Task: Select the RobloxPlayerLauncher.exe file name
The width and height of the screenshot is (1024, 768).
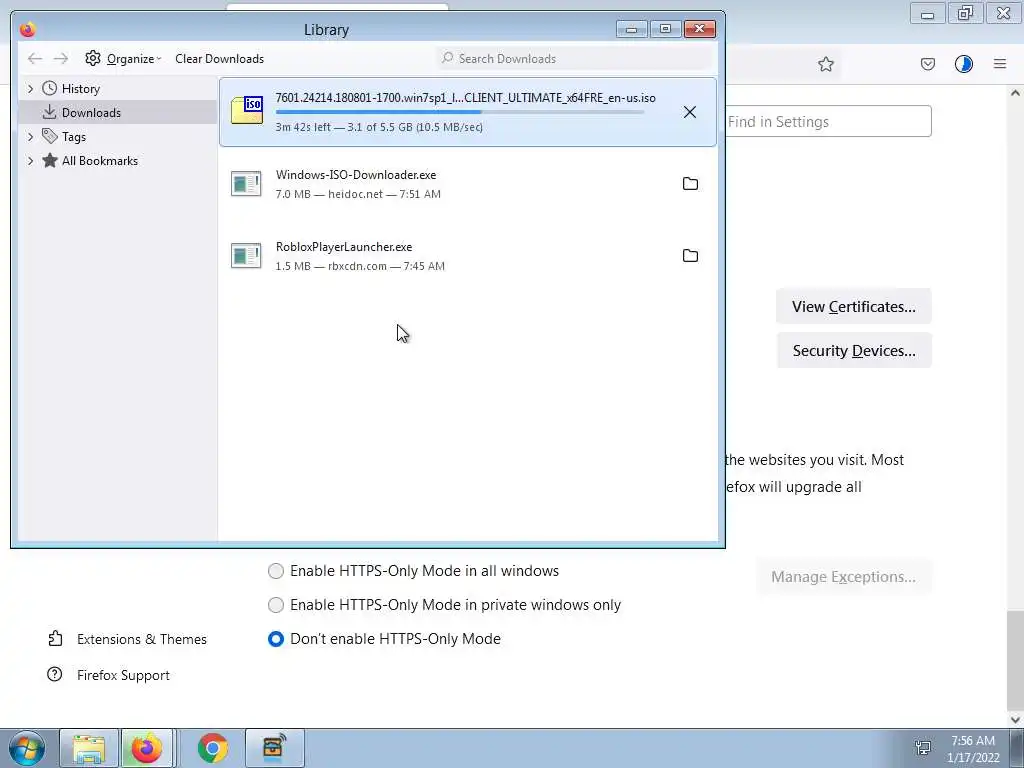Action: point(344,247)
